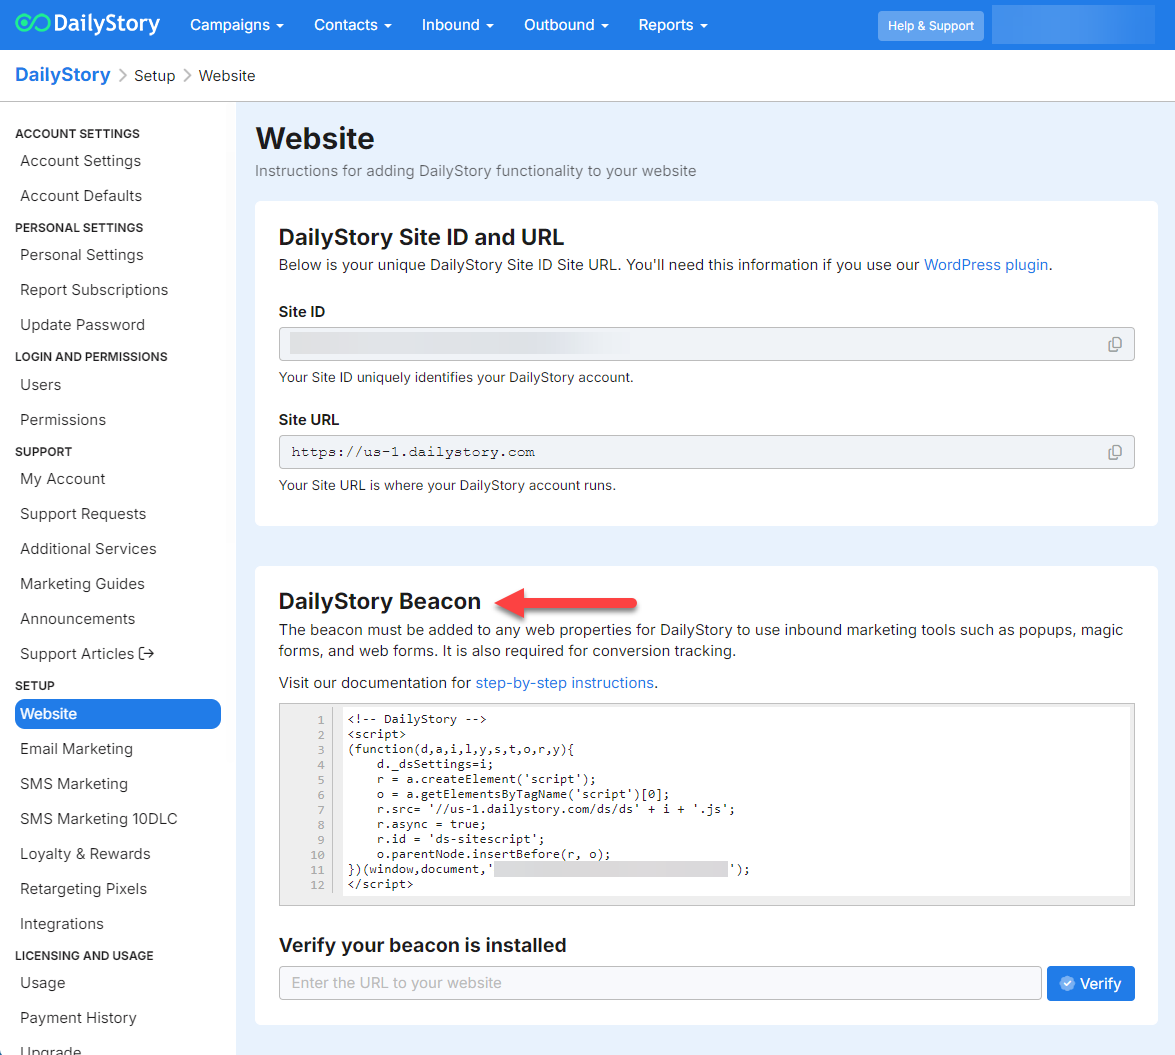The height and width of the screenshot is (1055, 1175).
Task: Open Payment History
Action: (79, 1018)
